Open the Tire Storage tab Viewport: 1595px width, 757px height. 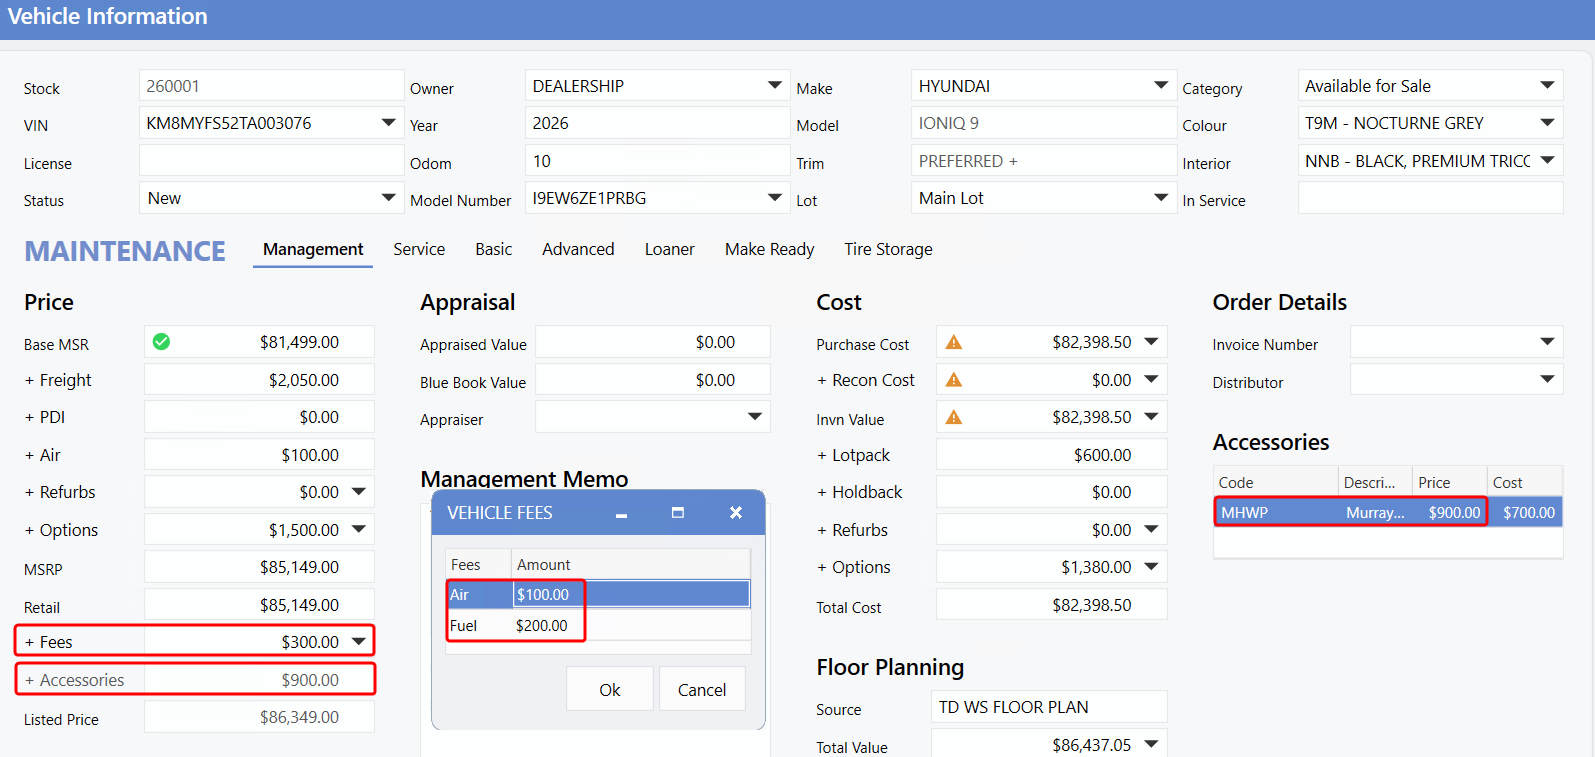click(888, 249)
